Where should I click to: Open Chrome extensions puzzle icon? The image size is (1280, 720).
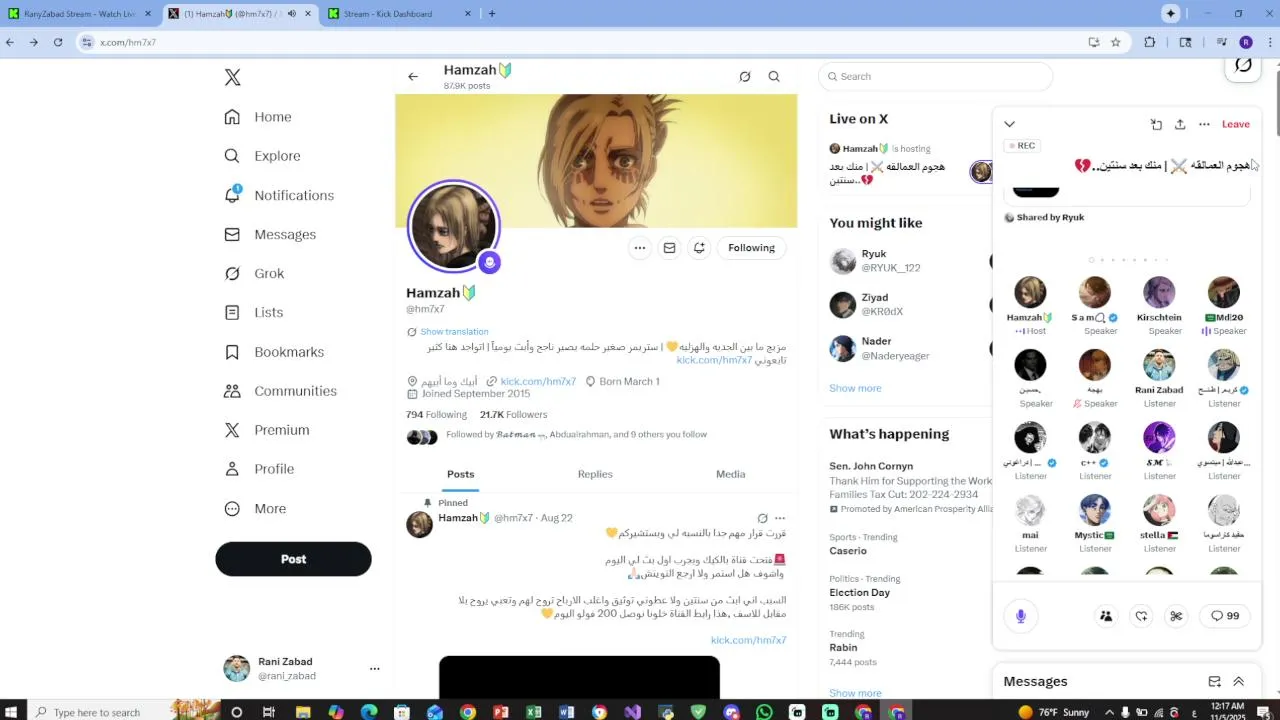[x=1150, y=42]
